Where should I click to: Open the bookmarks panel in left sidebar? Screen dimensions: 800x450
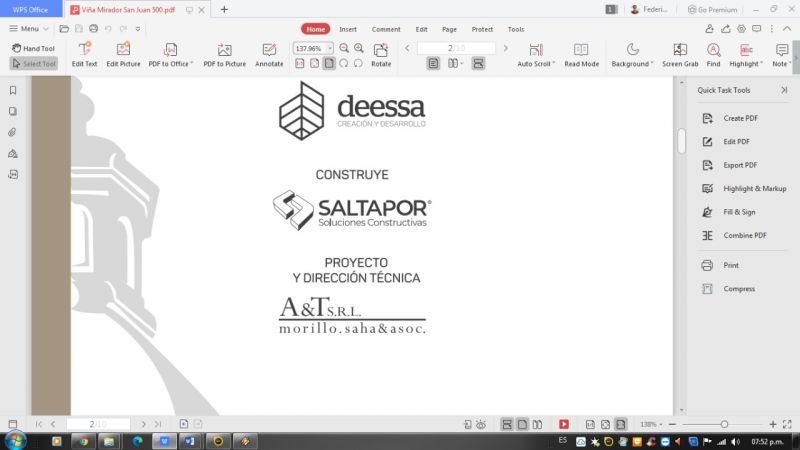point(13,90)
